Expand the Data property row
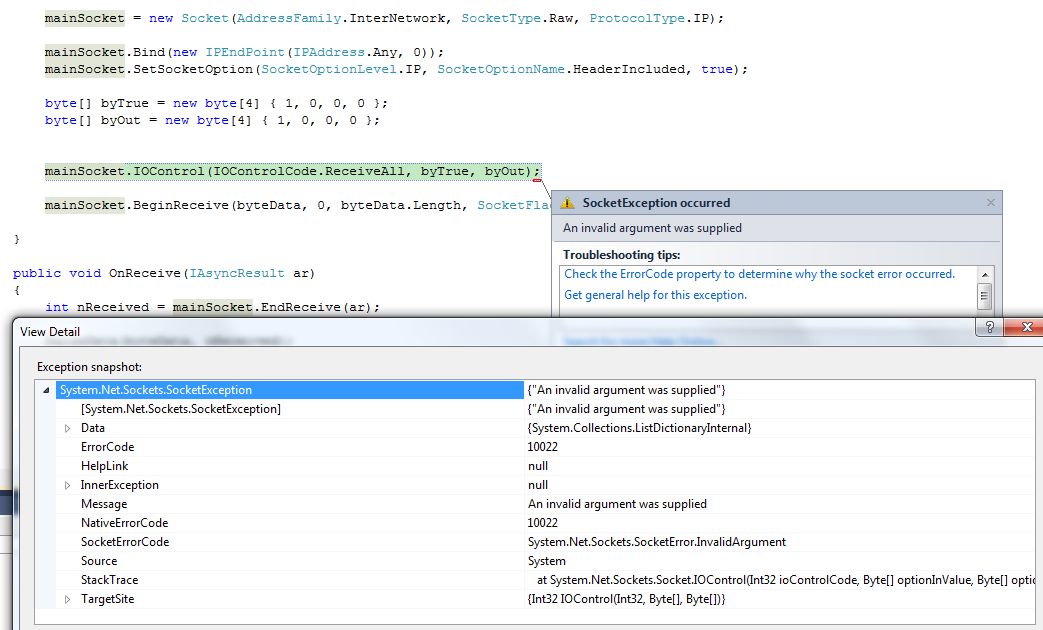 [67, 428]
